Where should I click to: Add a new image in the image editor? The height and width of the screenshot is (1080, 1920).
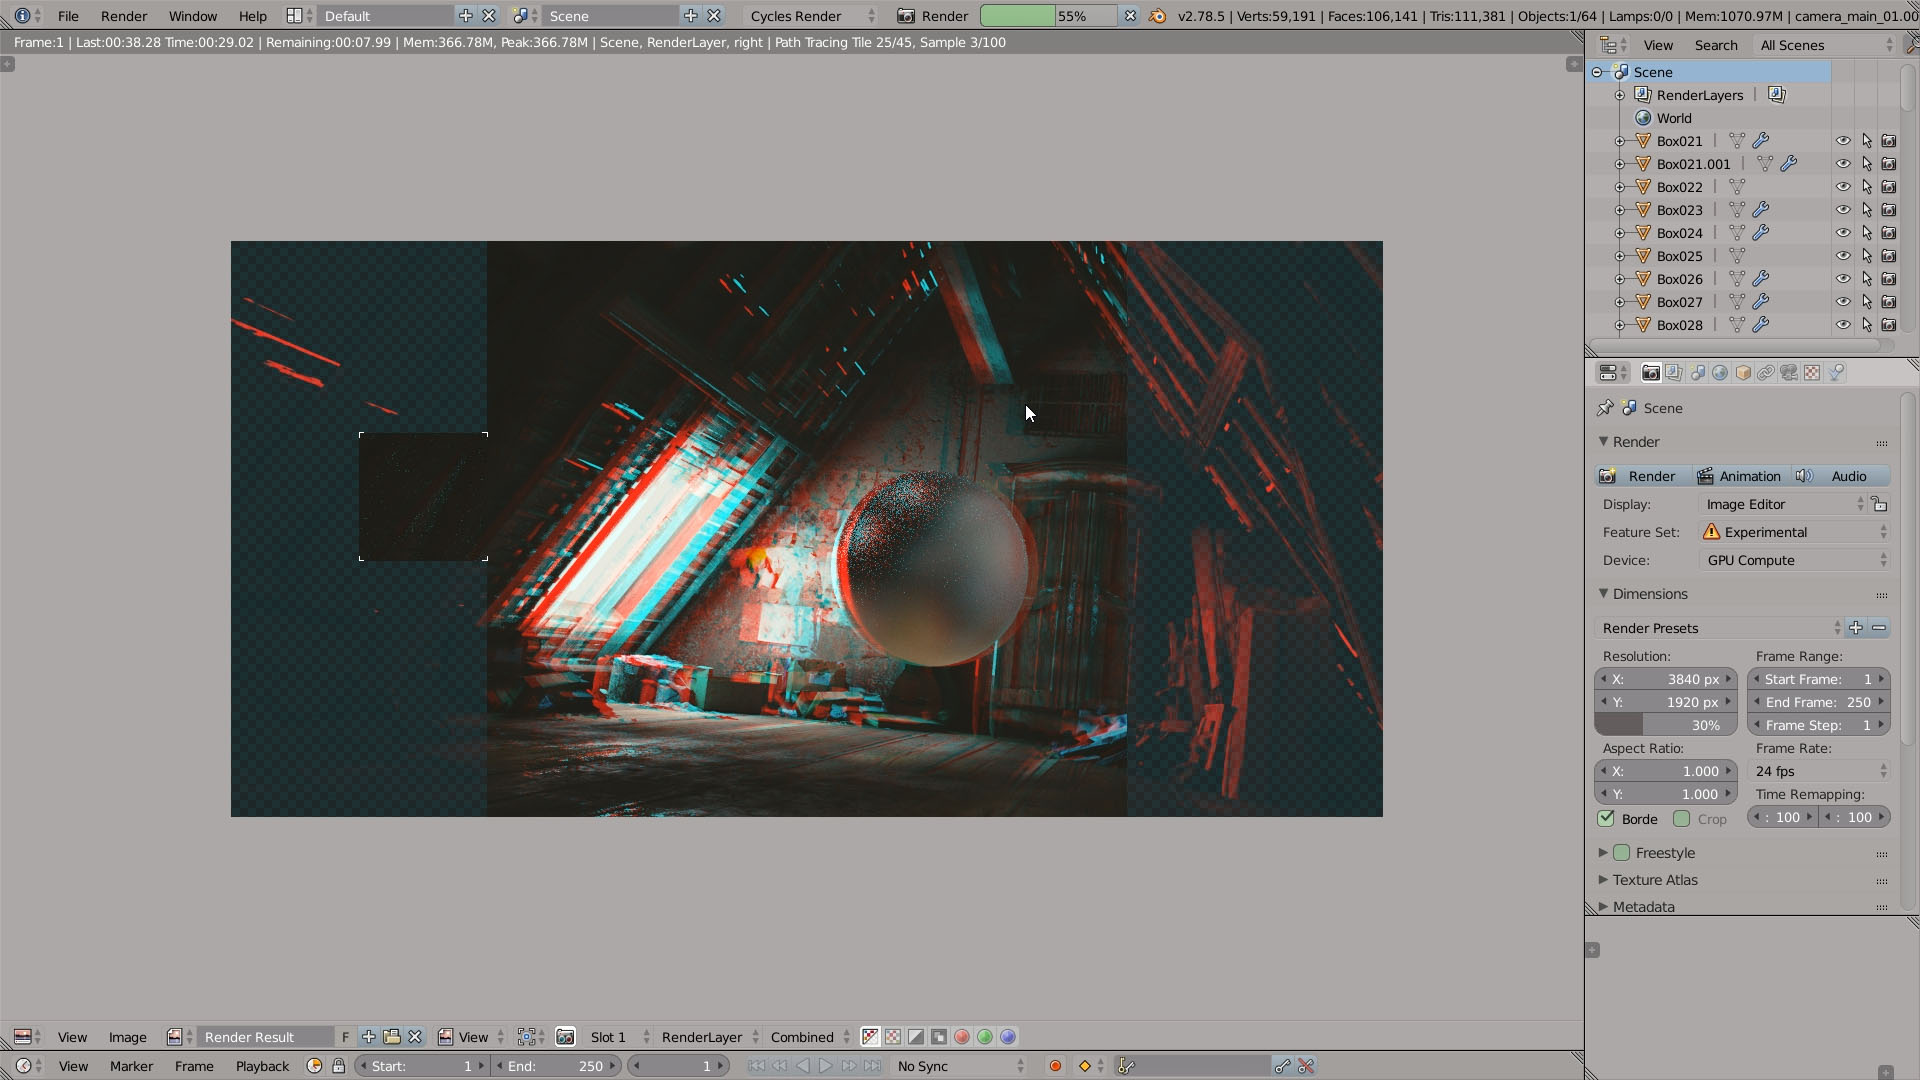[369, 1037]
